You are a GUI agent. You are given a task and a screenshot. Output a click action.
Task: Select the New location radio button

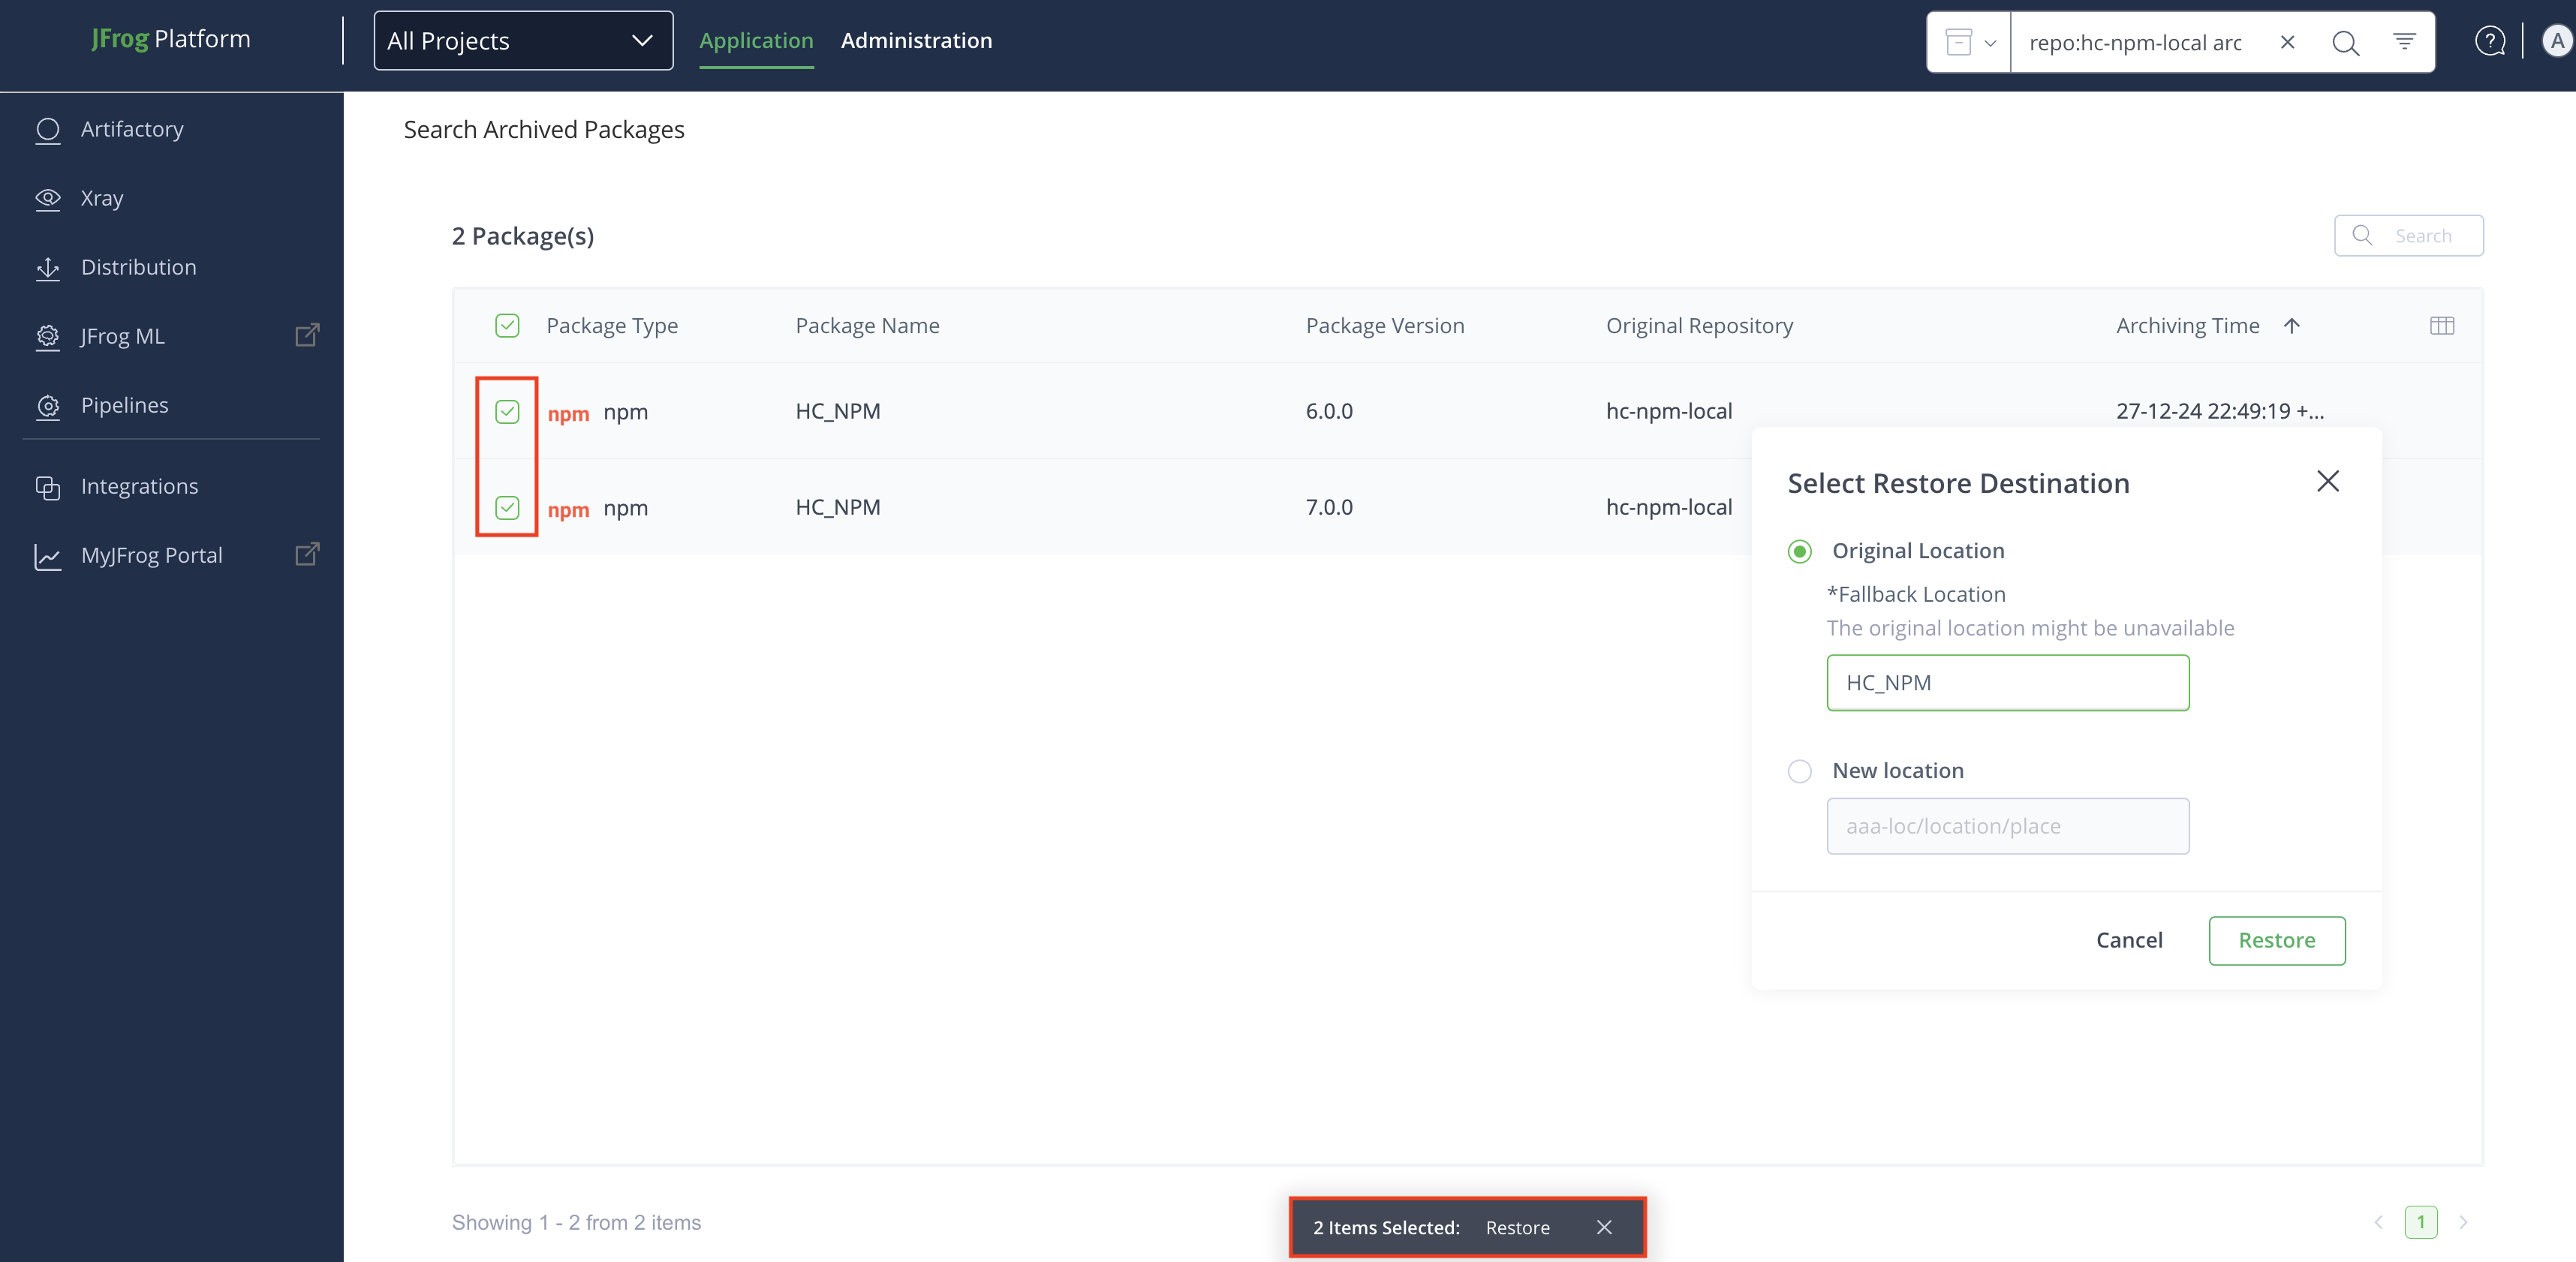[x=1799, y=771]
